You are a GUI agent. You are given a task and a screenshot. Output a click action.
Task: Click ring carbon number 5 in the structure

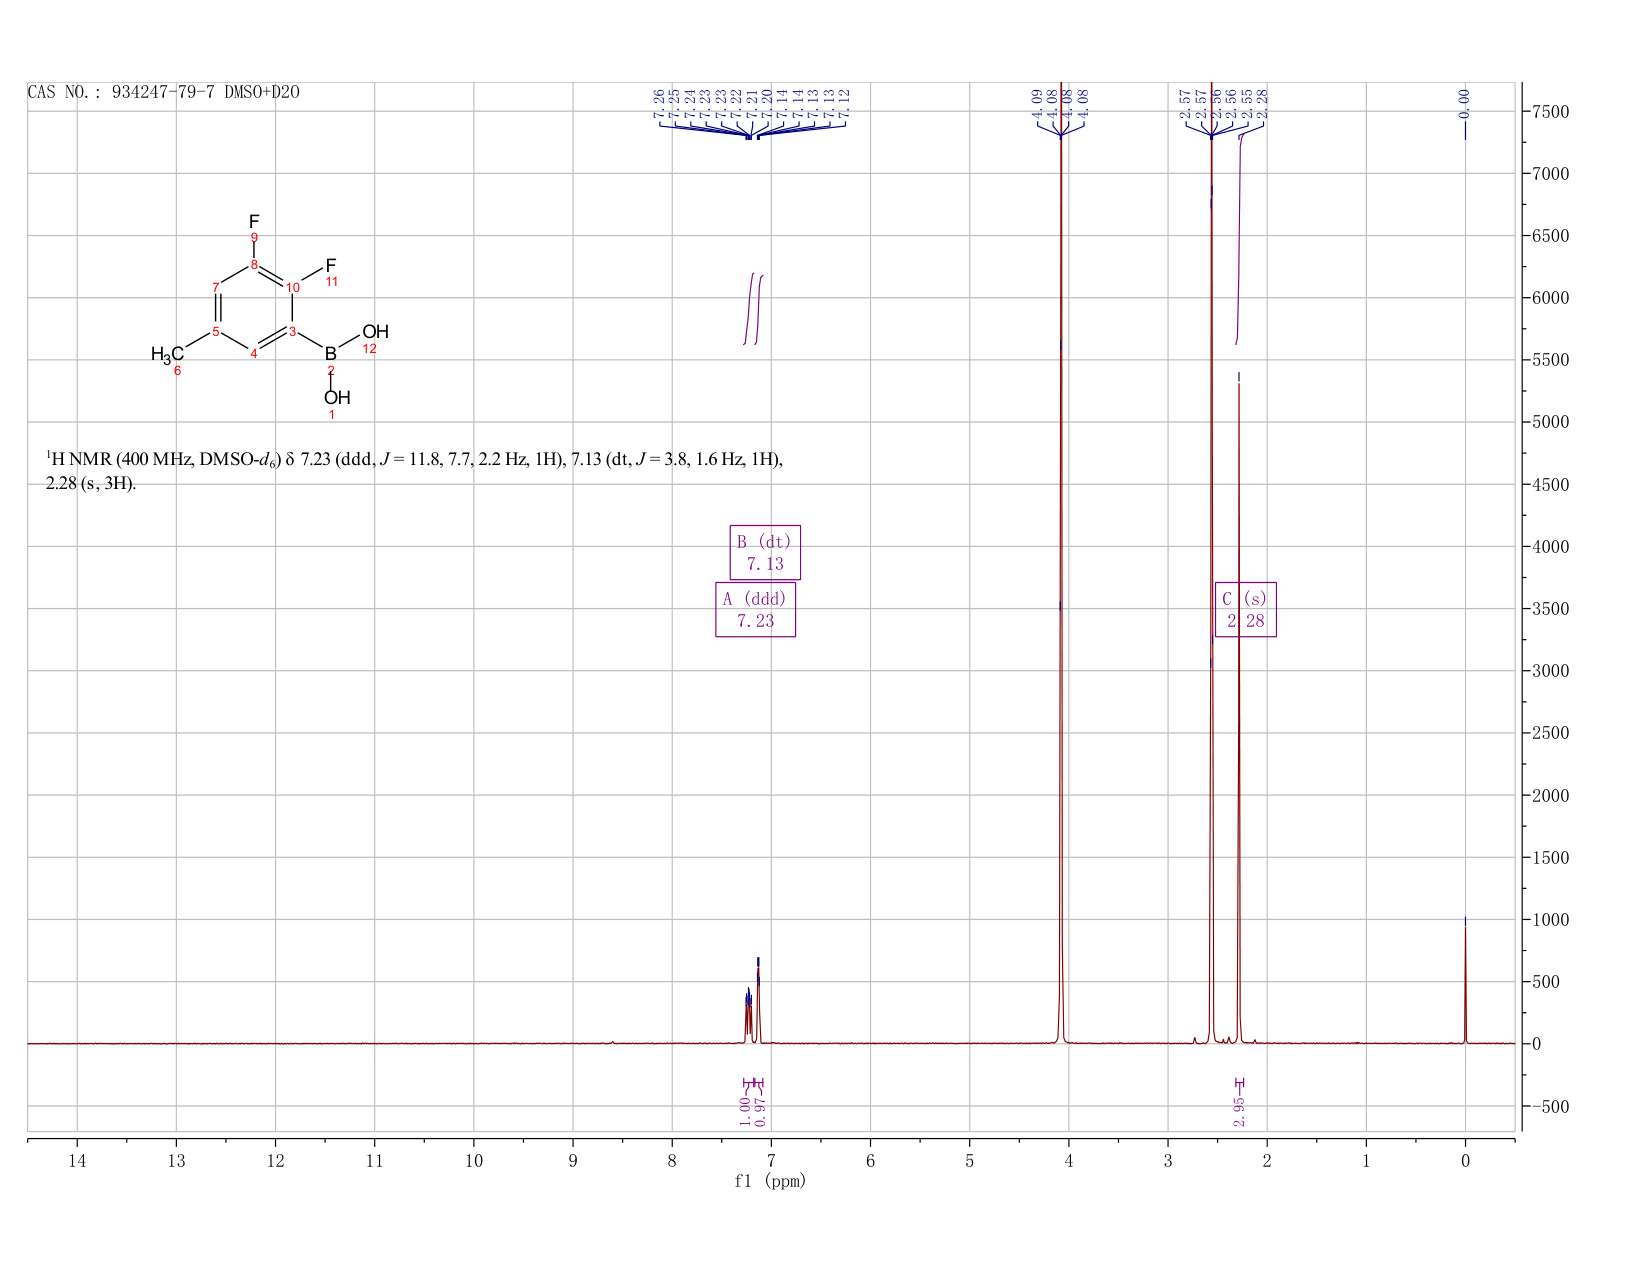[216, 331]
